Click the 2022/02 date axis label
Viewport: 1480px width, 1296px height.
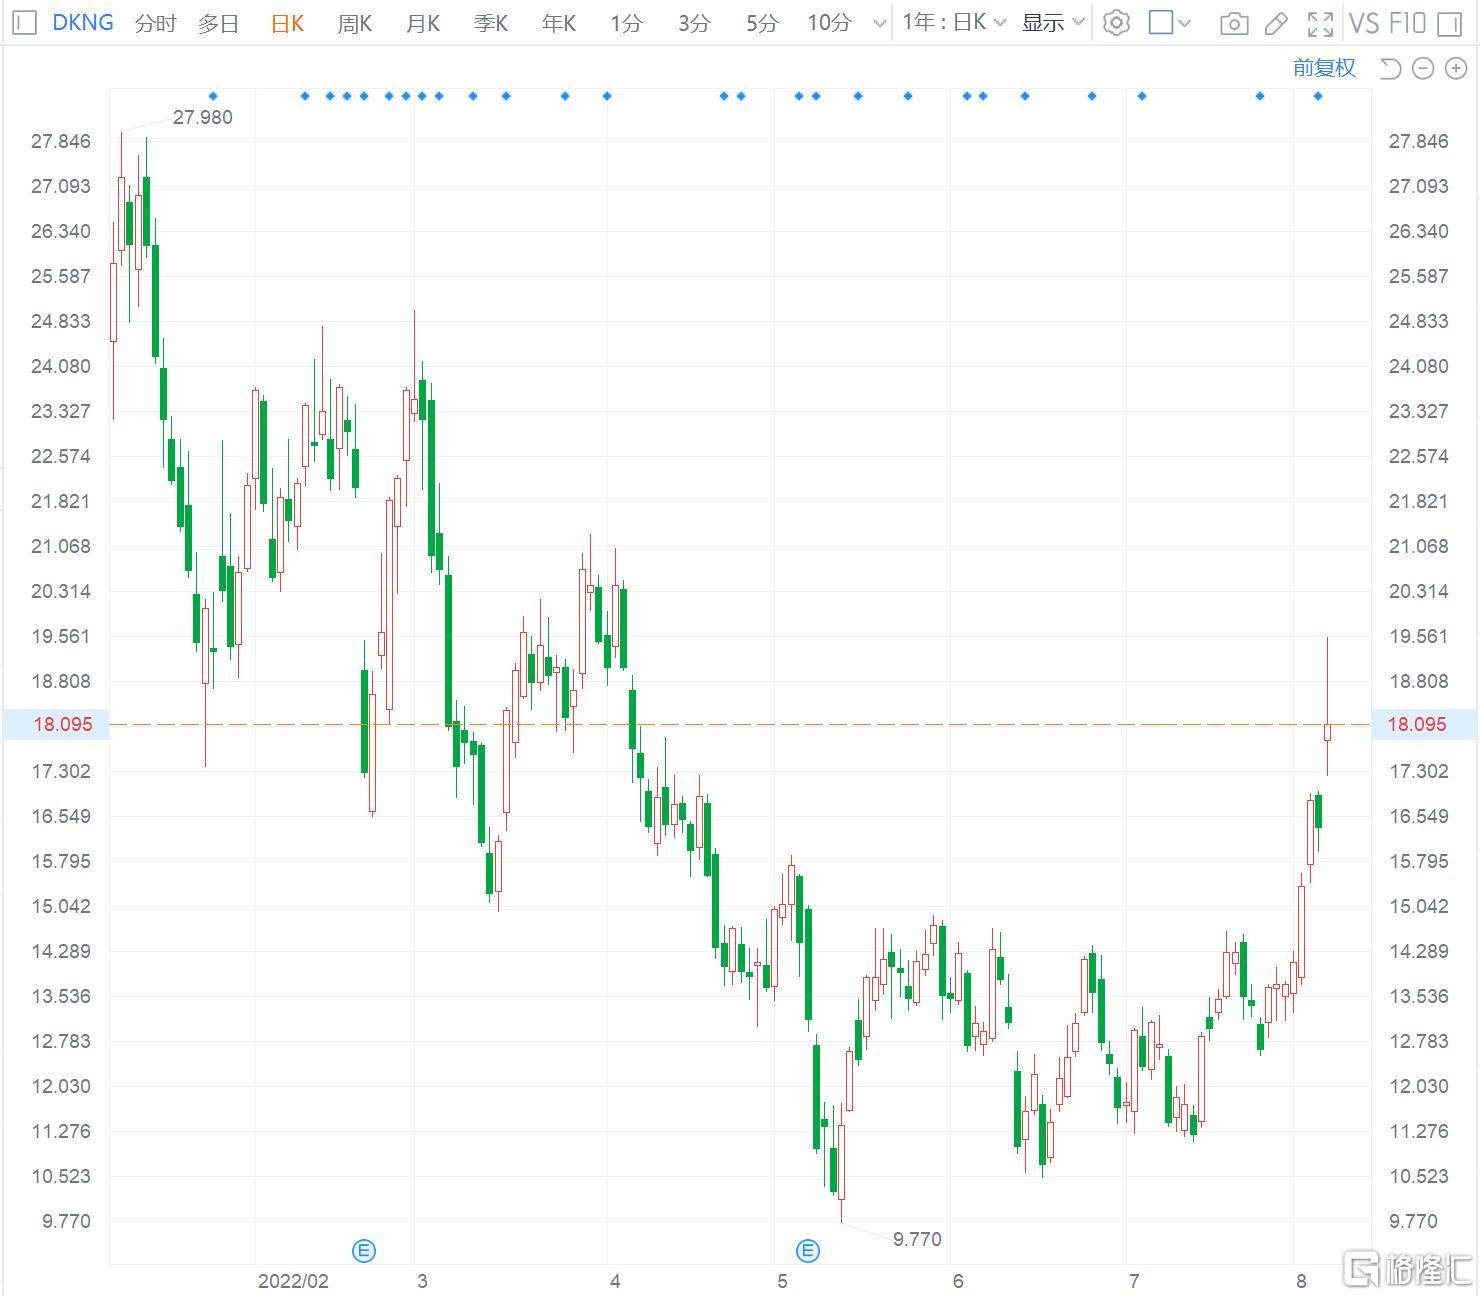coord(293,1281)
